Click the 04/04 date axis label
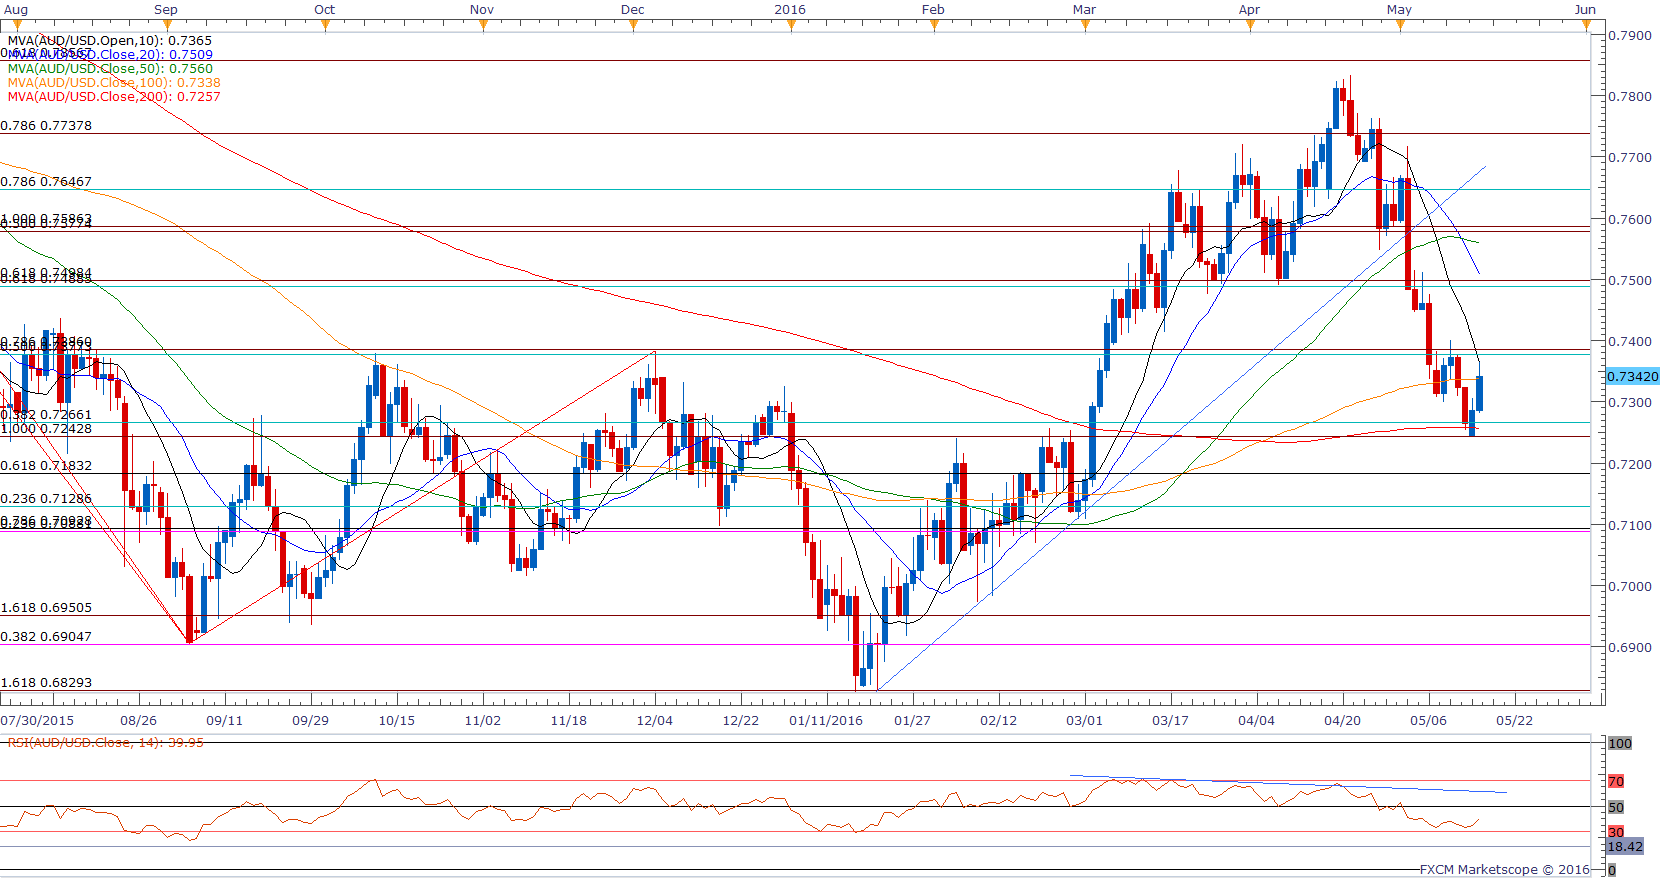 [x=1256, y=721]
